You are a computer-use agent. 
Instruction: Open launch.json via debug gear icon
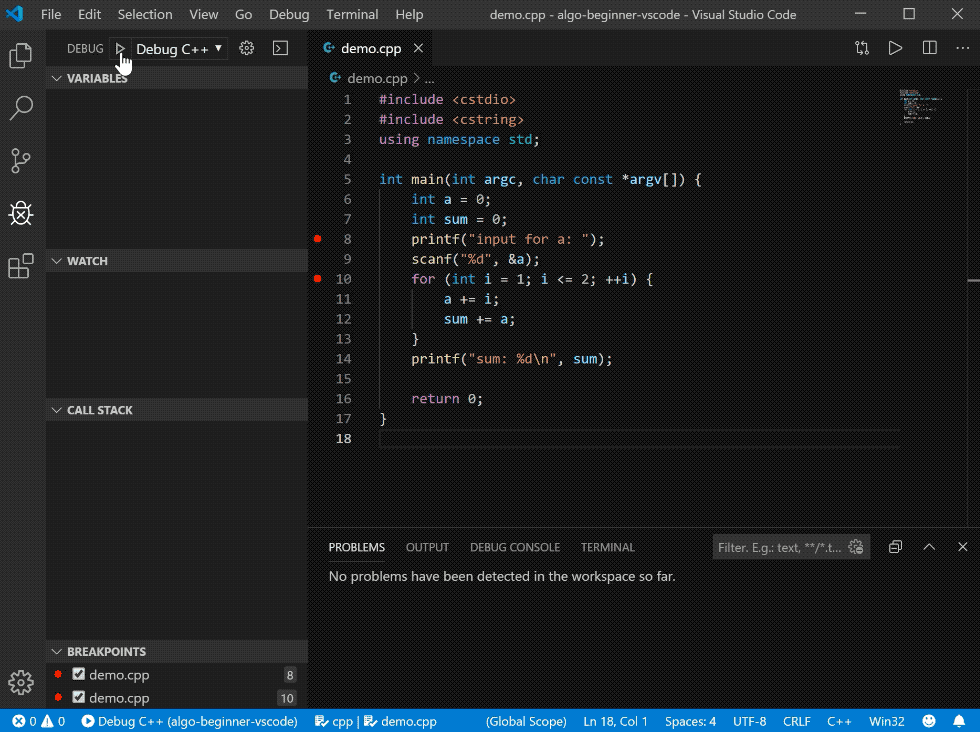(x=247, y=49)
